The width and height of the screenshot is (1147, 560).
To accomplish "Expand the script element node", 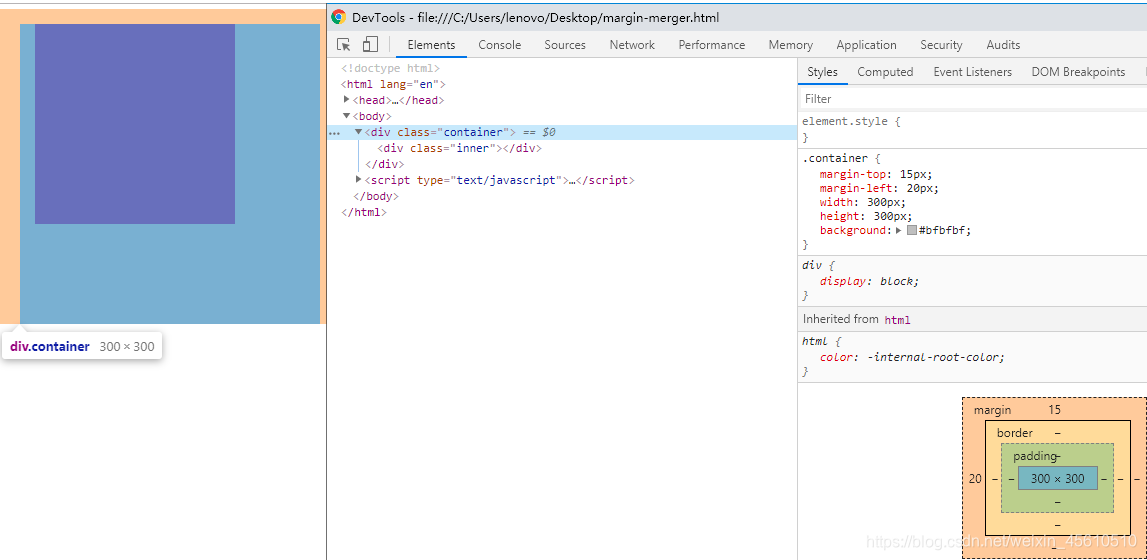I will [x=358, y=179].
